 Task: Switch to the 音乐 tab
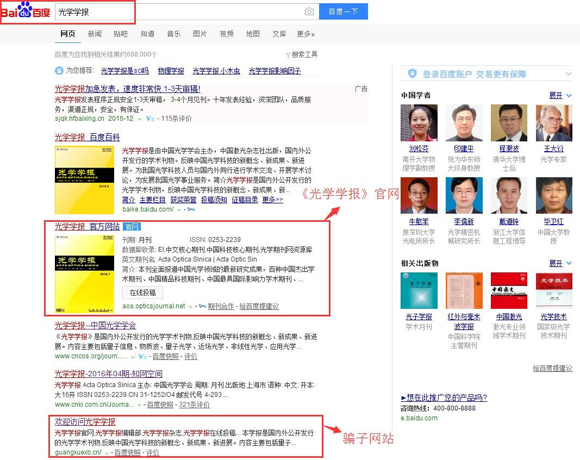(x=174, y=34)
